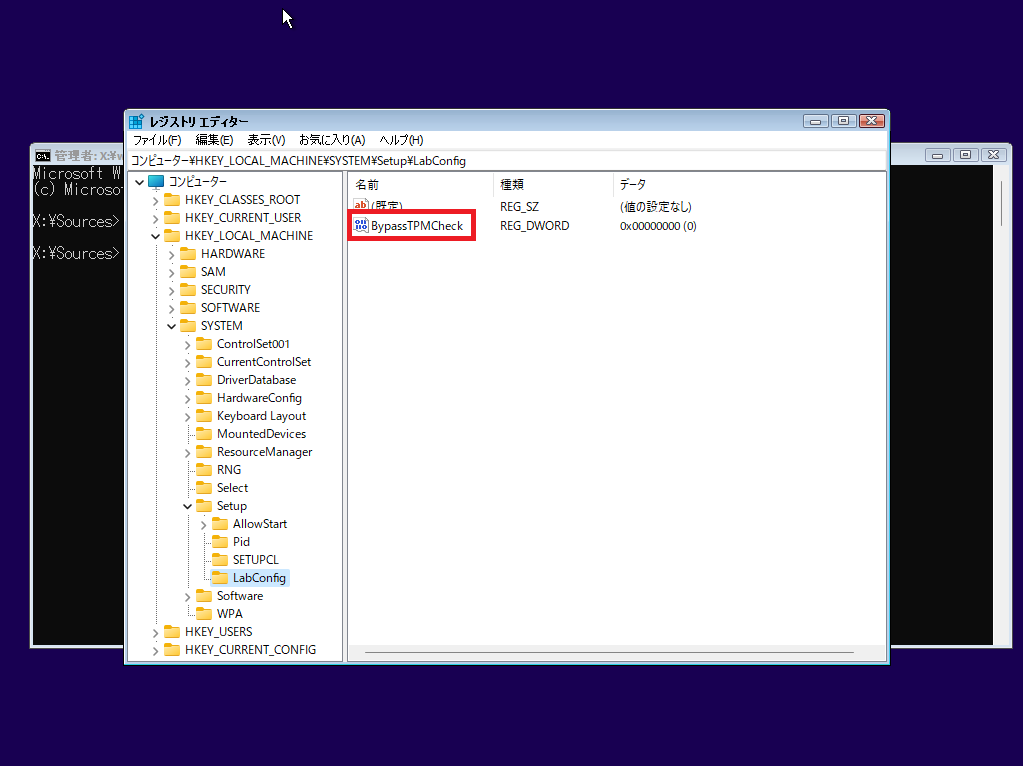Click the 0x00000000 (0) data cell
The image size is (1023, 766).
pyautogui.click(x=658, y=226)
